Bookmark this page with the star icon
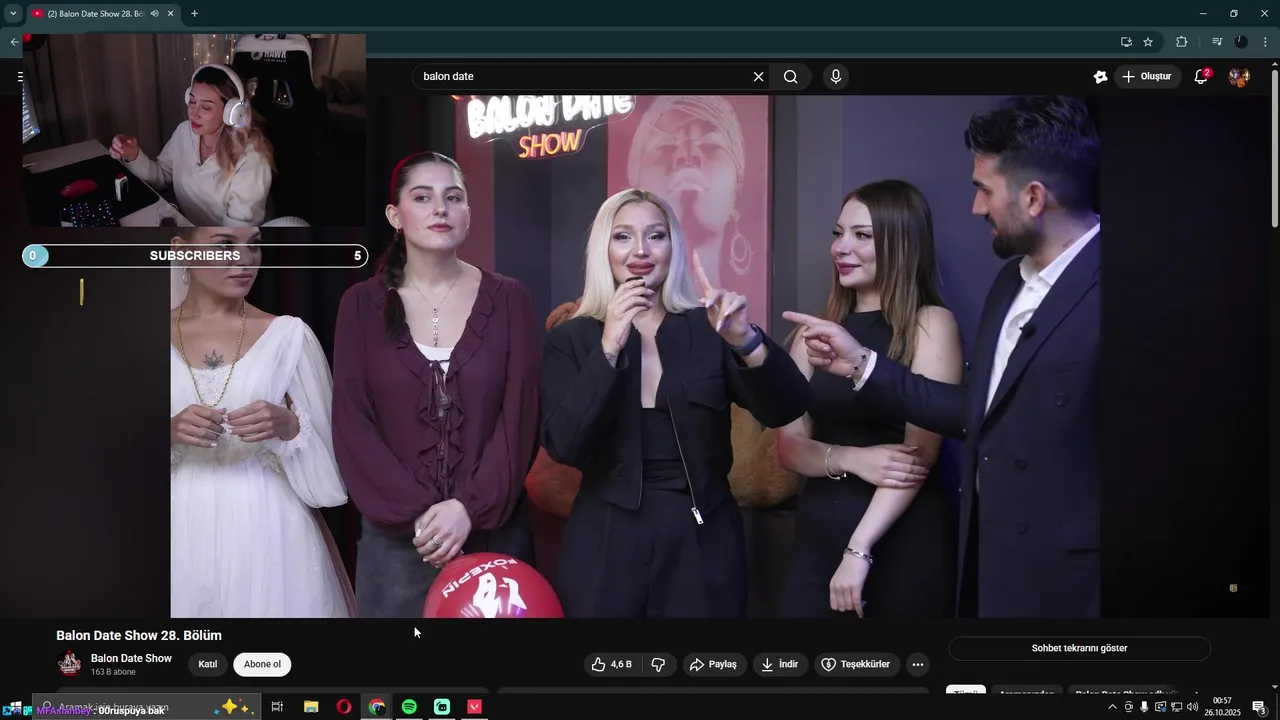This screenshot has height=720, width=1280. click(1148, 42)
